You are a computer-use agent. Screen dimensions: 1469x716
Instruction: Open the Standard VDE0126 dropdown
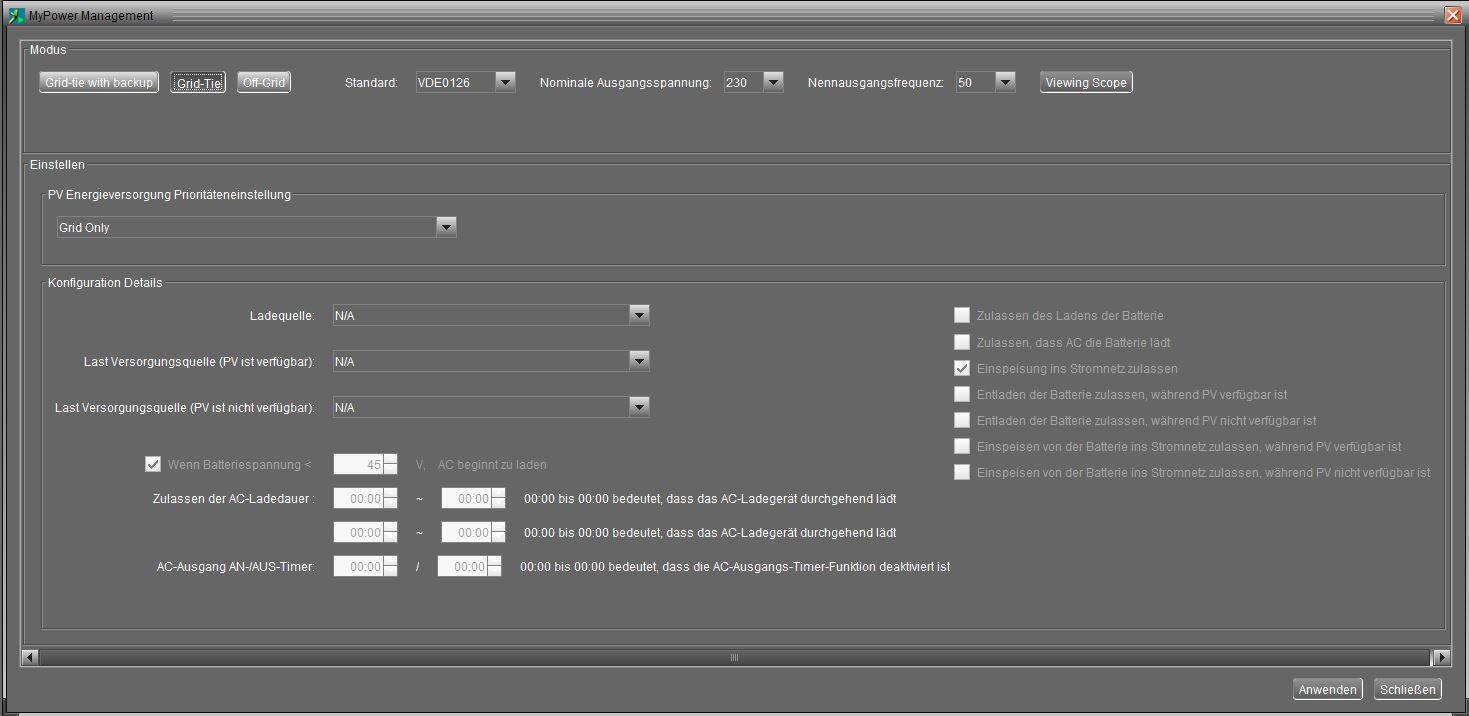[466, 82]
